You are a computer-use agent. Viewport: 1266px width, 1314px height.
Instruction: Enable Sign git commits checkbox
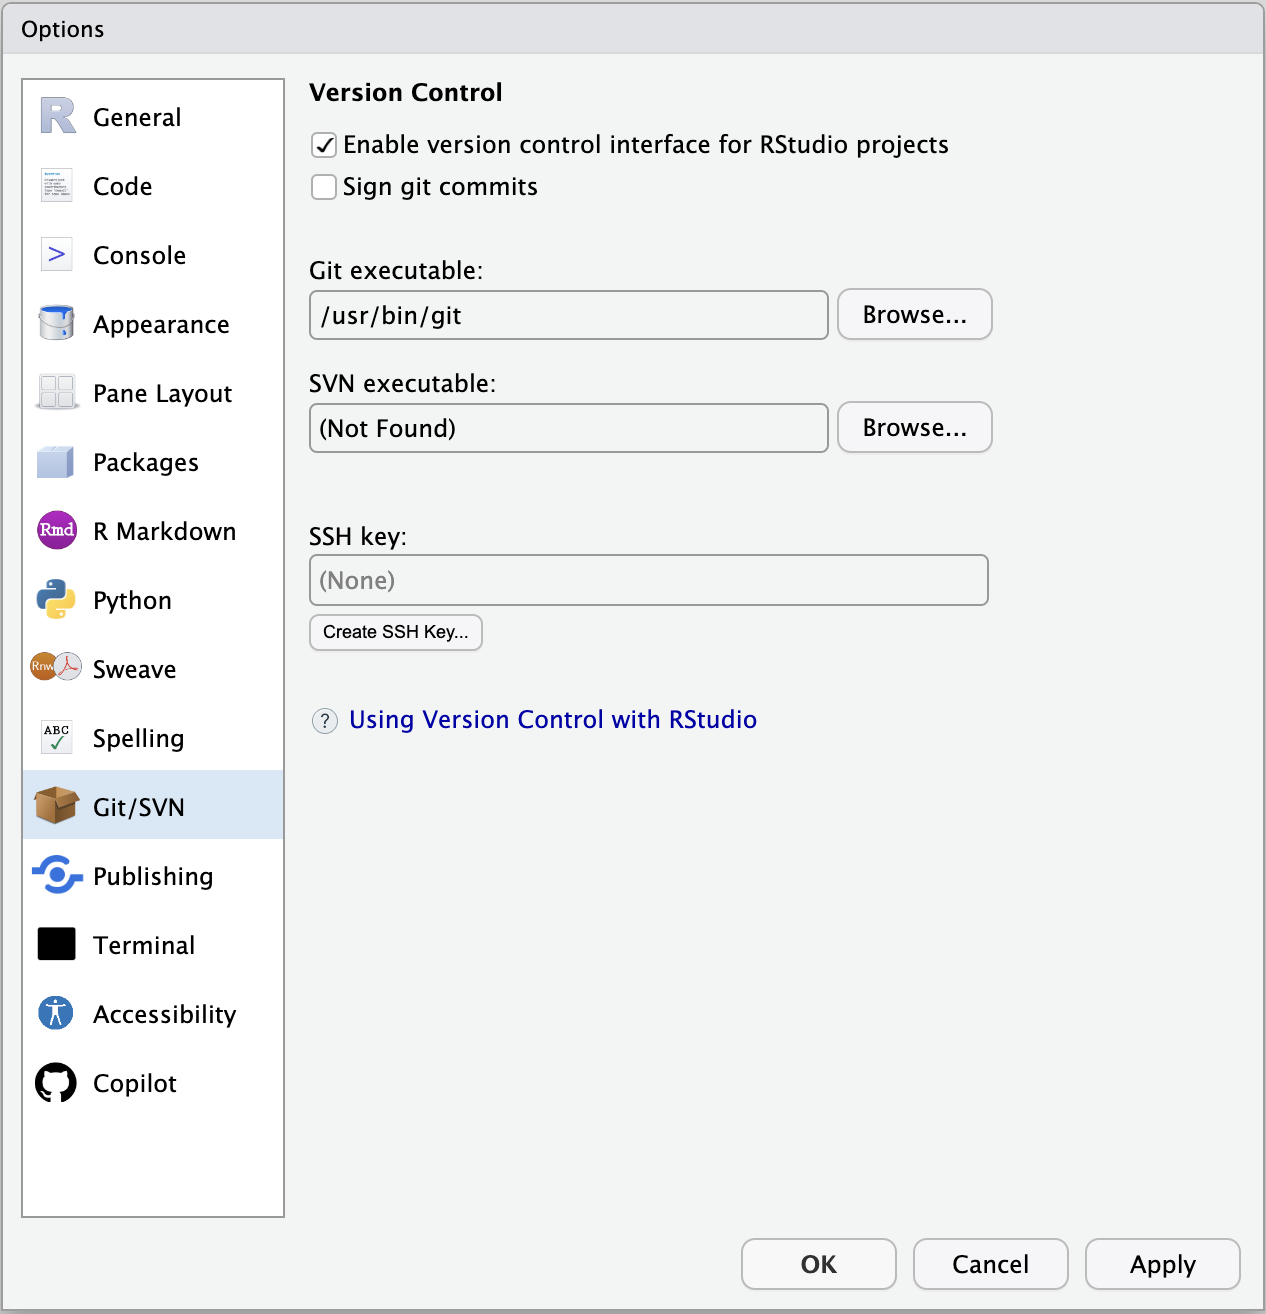pyautogui.click(x=324, y=187)
